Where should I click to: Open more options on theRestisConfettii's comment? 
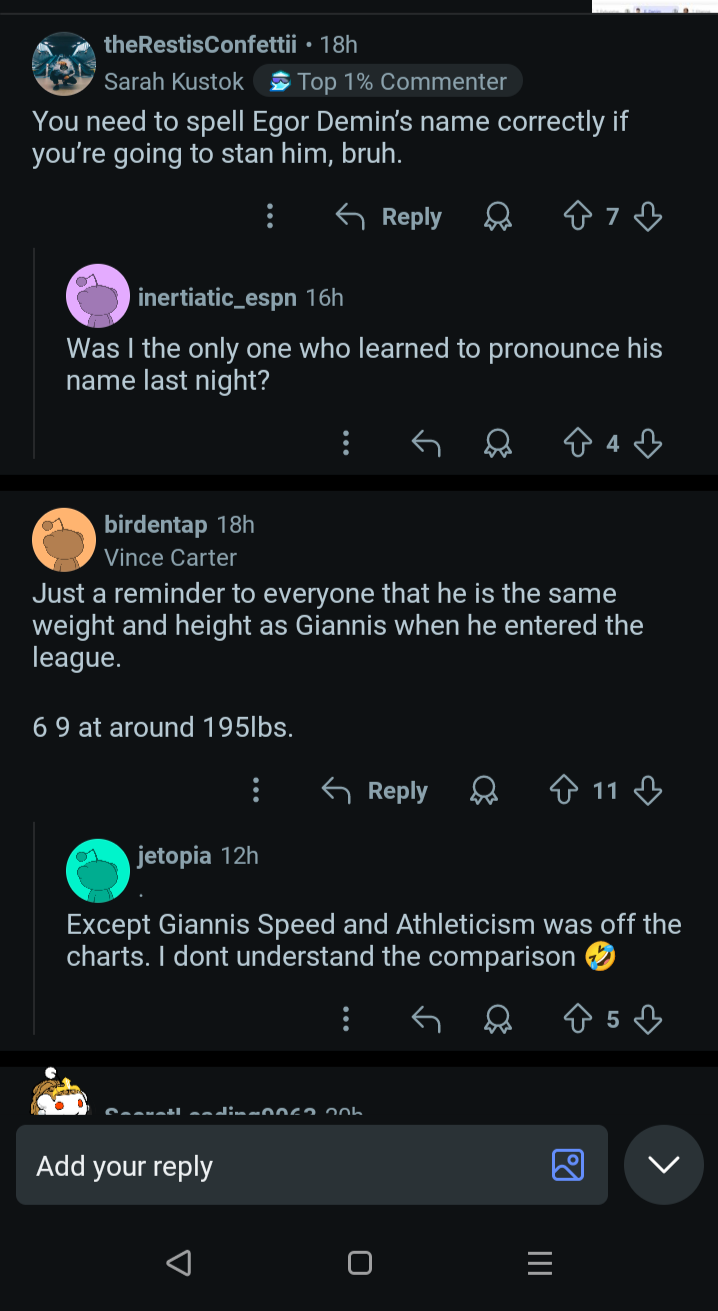[x=270, y=217]
